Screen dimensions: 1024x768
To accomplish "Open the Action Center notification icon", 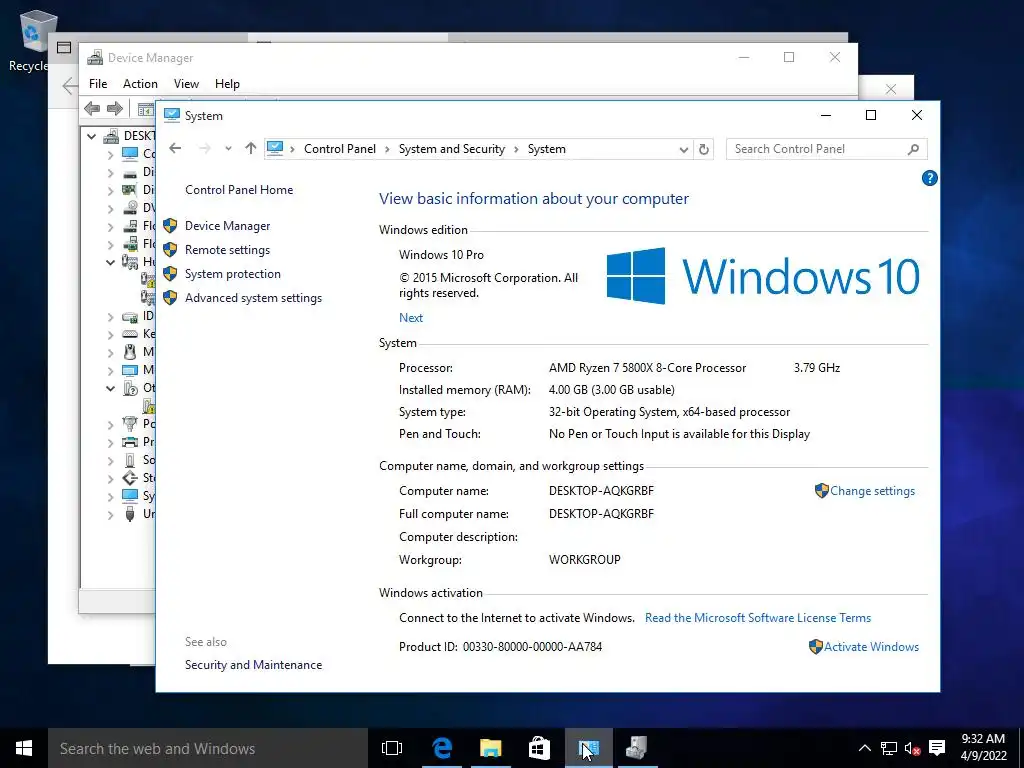I will 936,748.
